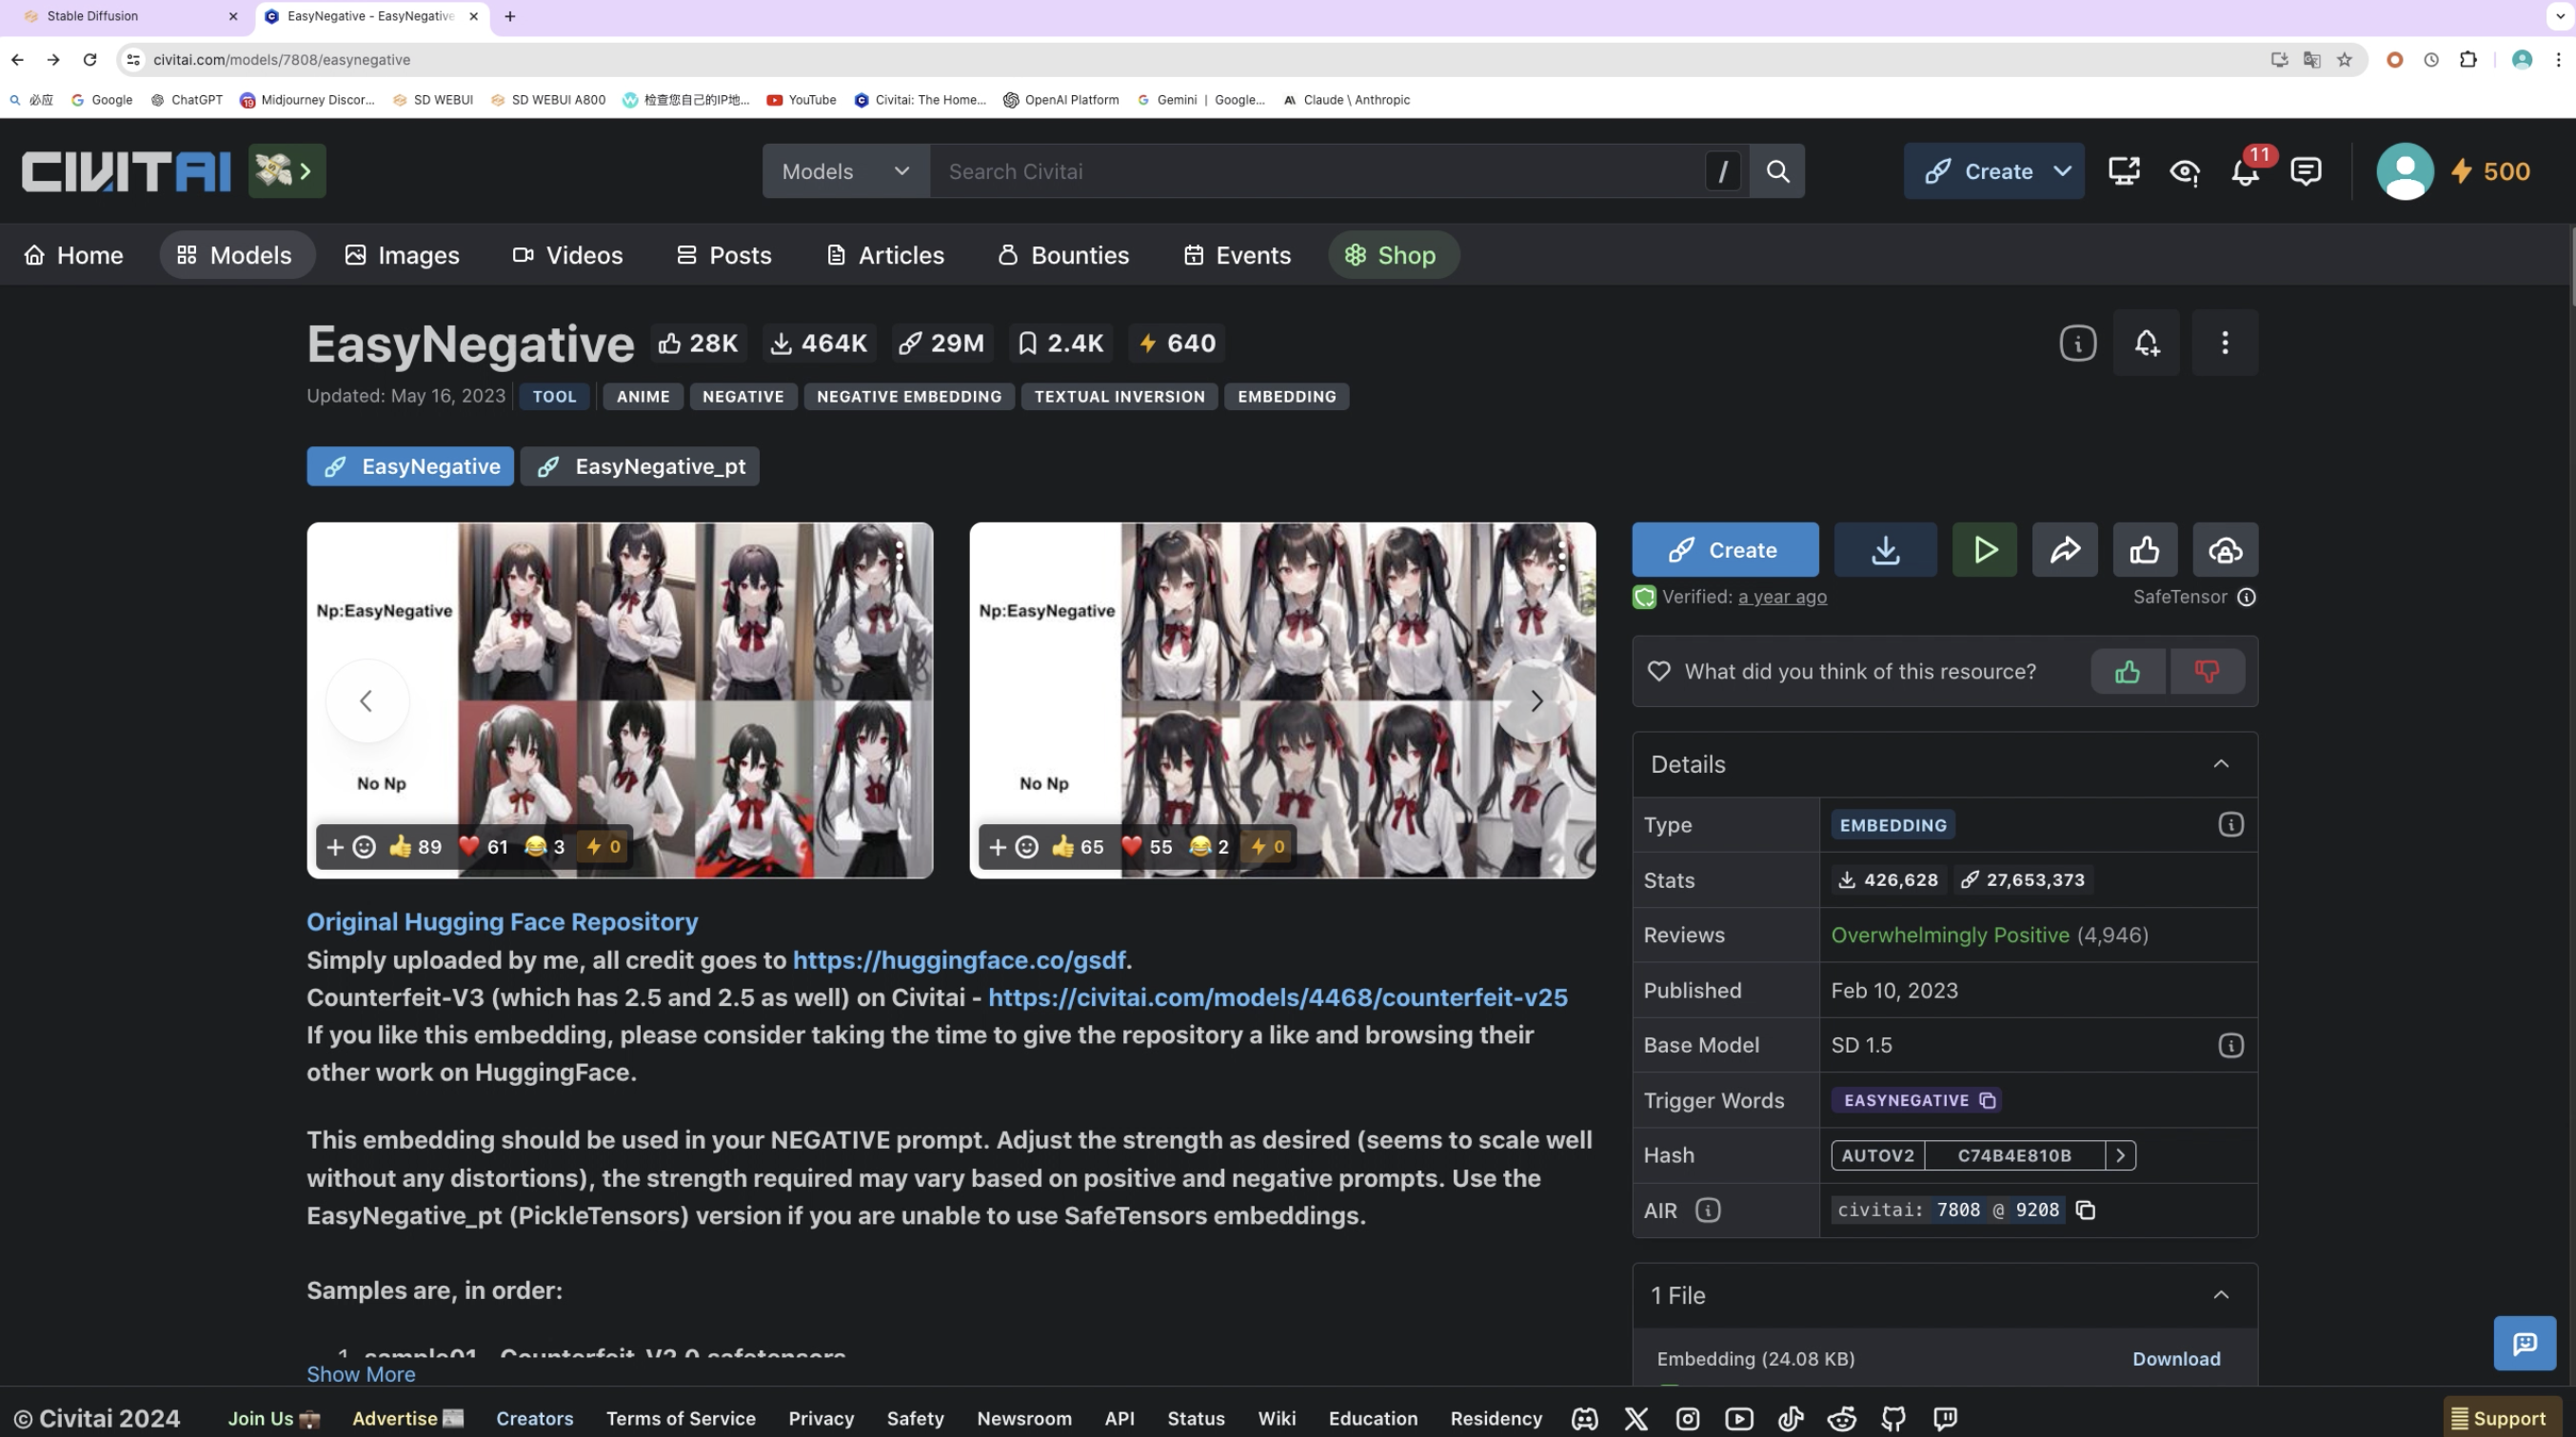Click the SafeTensor info icon

tap(2246, 597)
